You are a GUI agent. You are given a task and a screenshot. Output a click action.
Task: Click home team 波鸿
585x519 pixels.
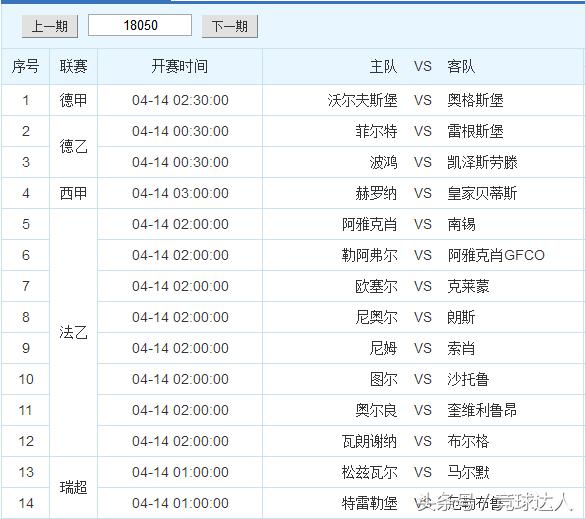click(x=384, y=162)
